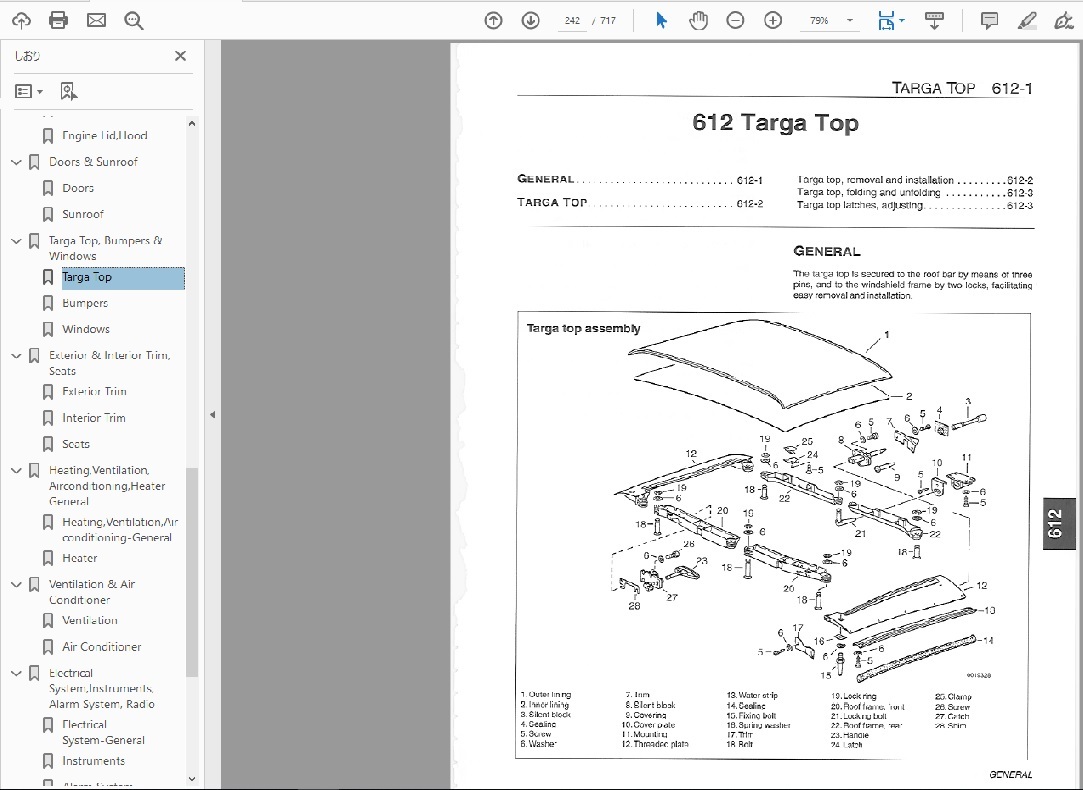Click bookmark icon beside Heater
This screenshot has height=790, width=1083.
(x=48, y=558)
